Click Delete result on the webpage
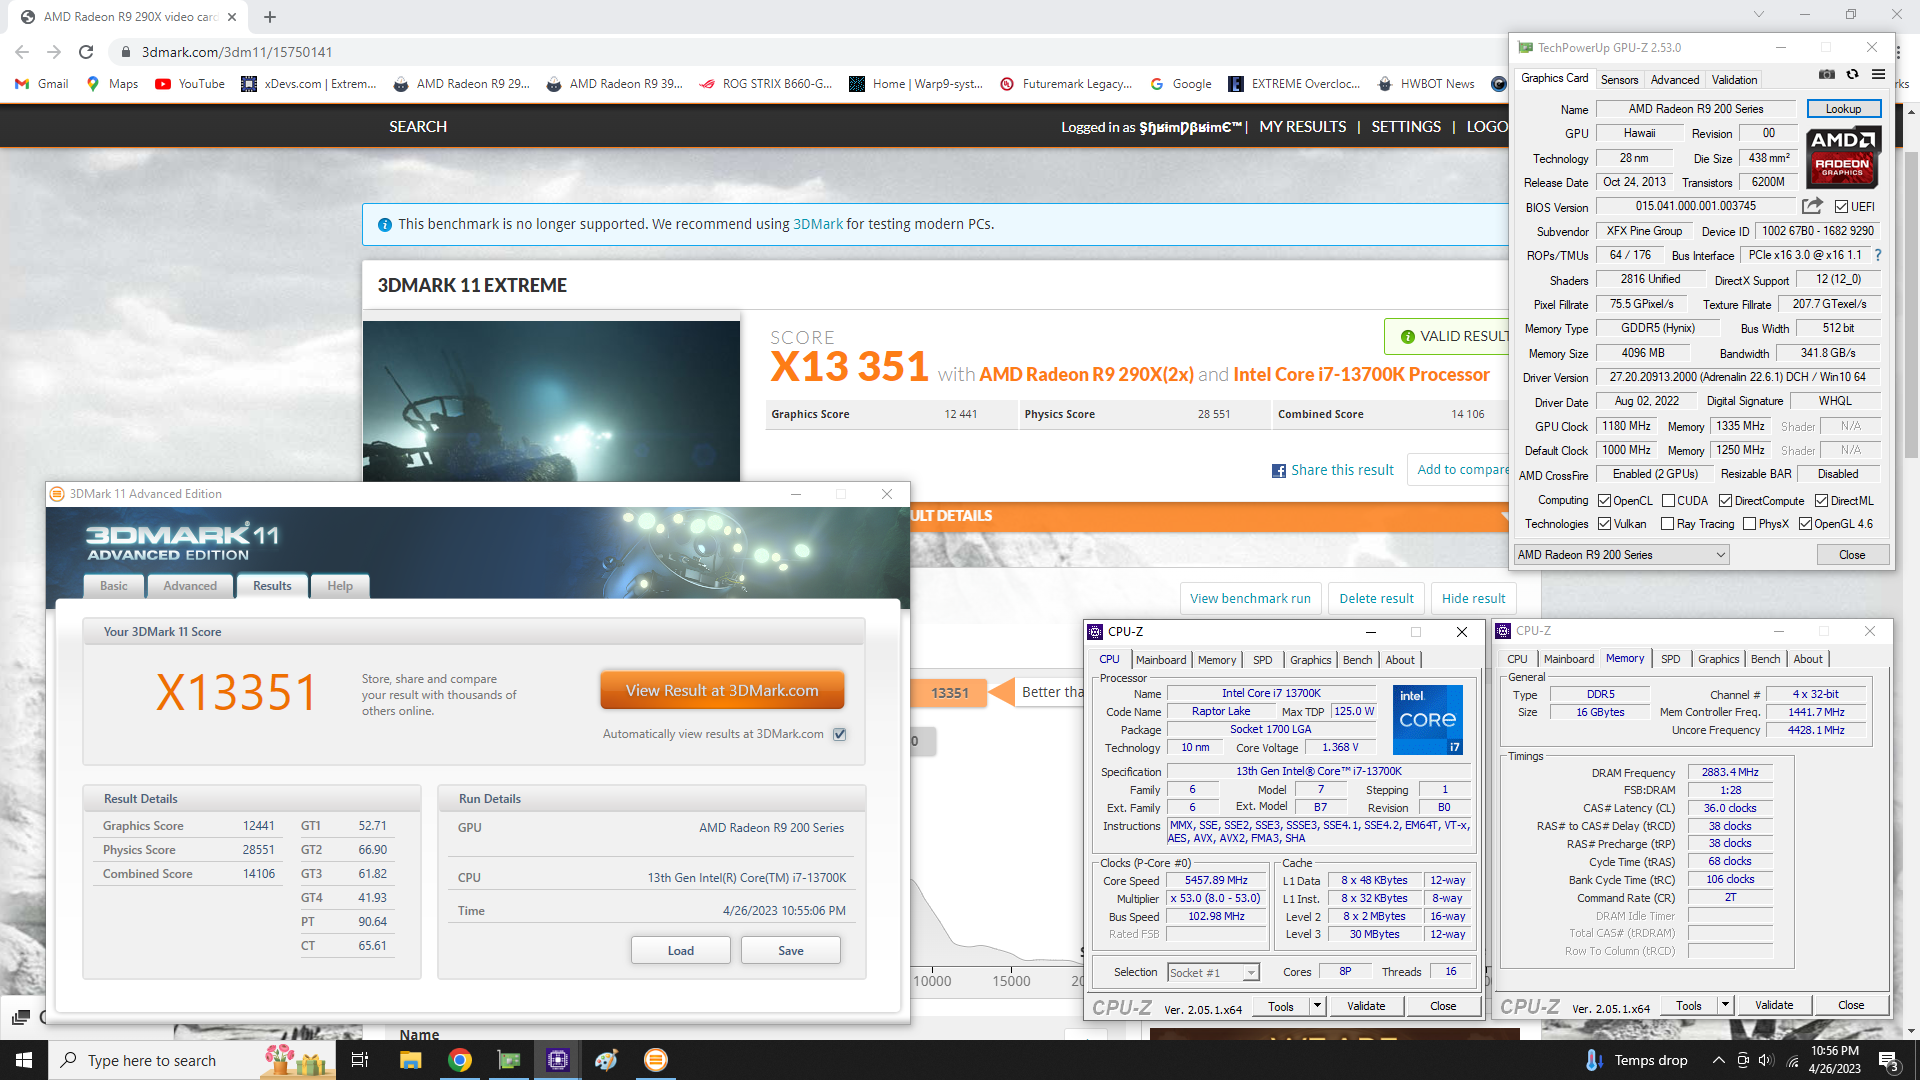Viewport: 1920px width, 1080px height. coord(1376,599)
